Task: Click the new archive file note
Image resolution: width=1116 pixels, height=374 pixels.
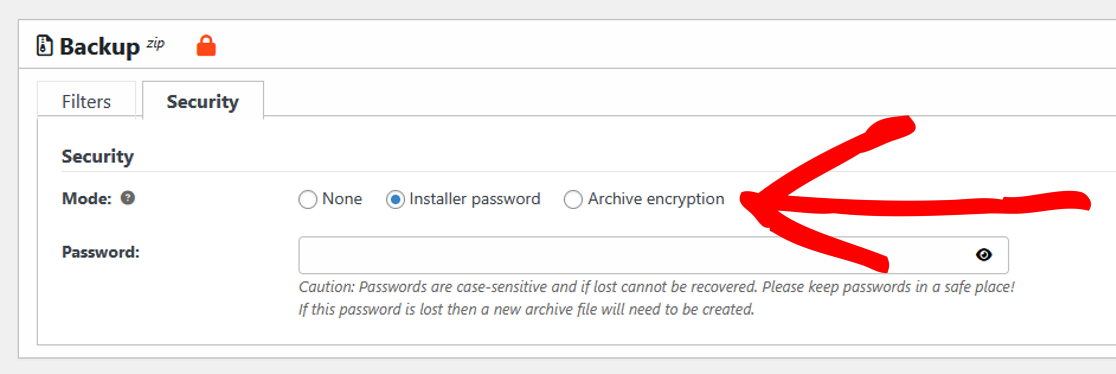Action: pos(526,310)
